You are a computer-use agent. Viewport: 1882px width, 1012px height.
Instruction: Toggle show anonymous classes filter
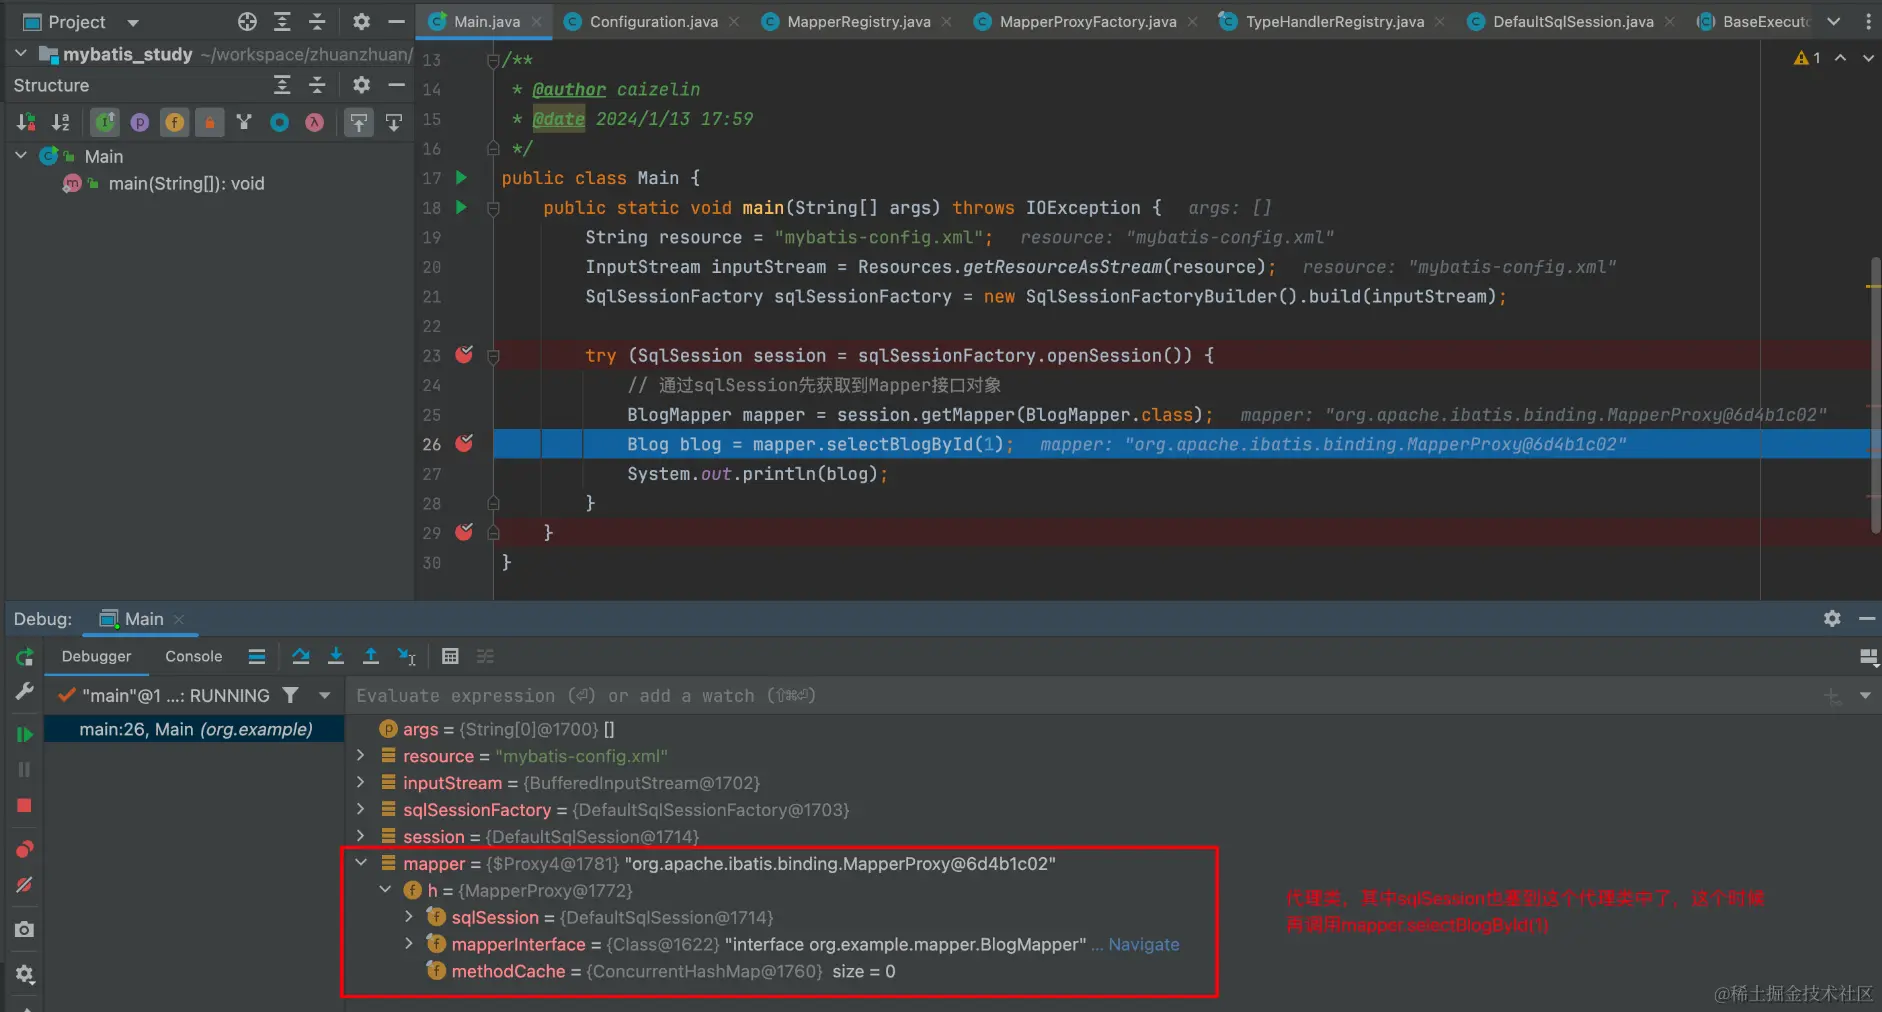(x=280, y=122)
